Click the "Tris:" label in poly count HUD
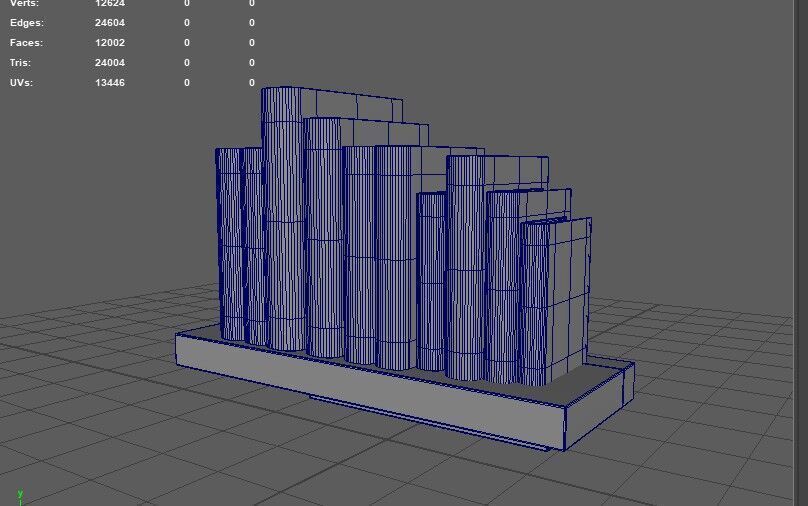 point(20,63)
